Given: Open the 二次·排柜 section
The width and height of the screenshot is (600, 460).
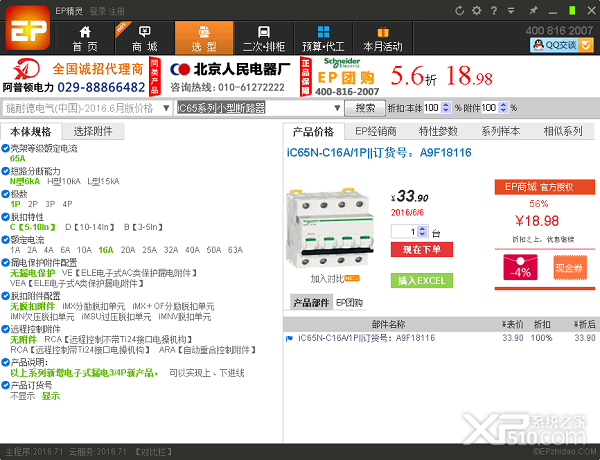Looking at the screenshot, I should [264, 38].
